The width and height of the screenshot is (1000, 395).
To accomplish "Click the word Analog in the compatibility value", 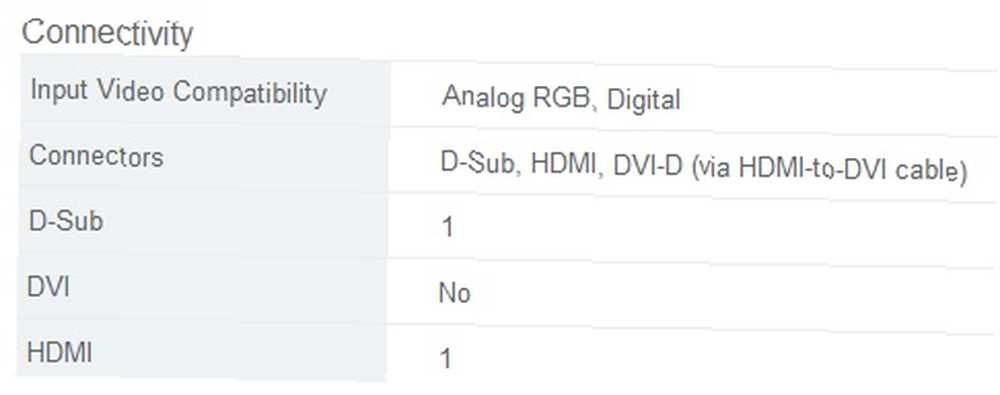I will [x=483, y=99].
